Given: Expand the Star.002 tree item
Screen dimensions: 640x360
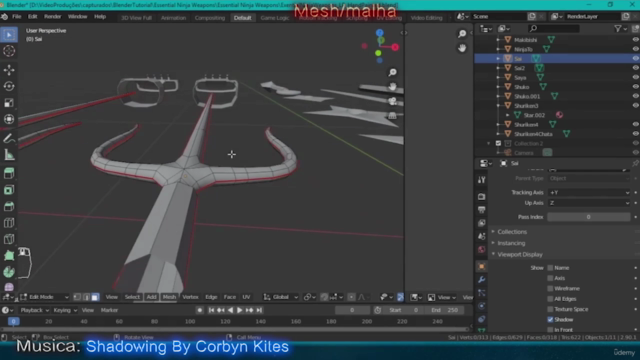Looking at the screenshot, I should (x=508, y=115).
